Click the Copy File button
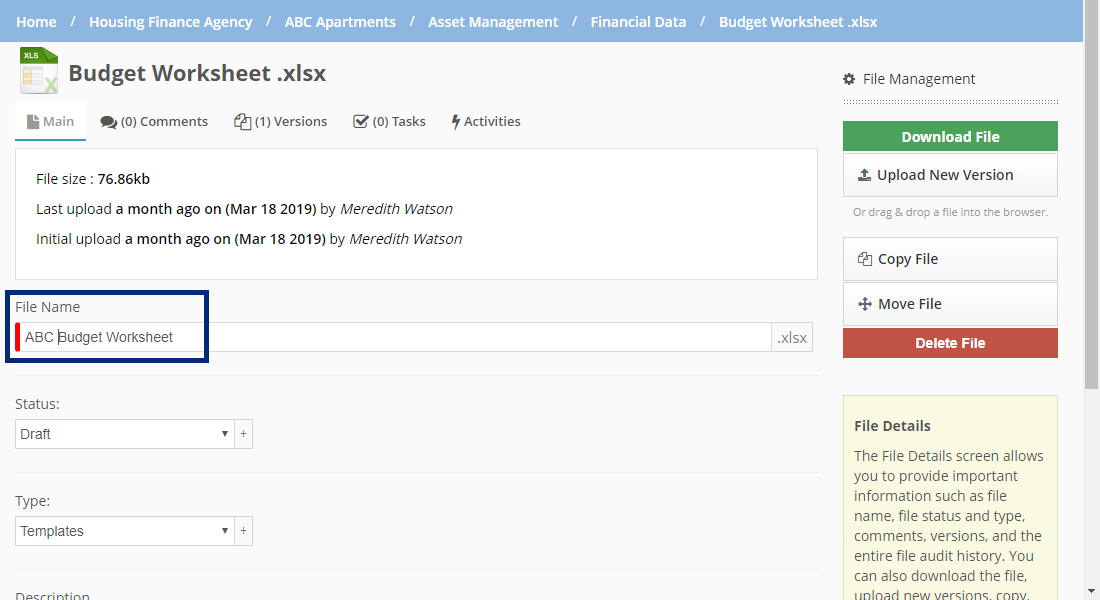This screenshot has height=600, width=1100. (x=950, y=259)
